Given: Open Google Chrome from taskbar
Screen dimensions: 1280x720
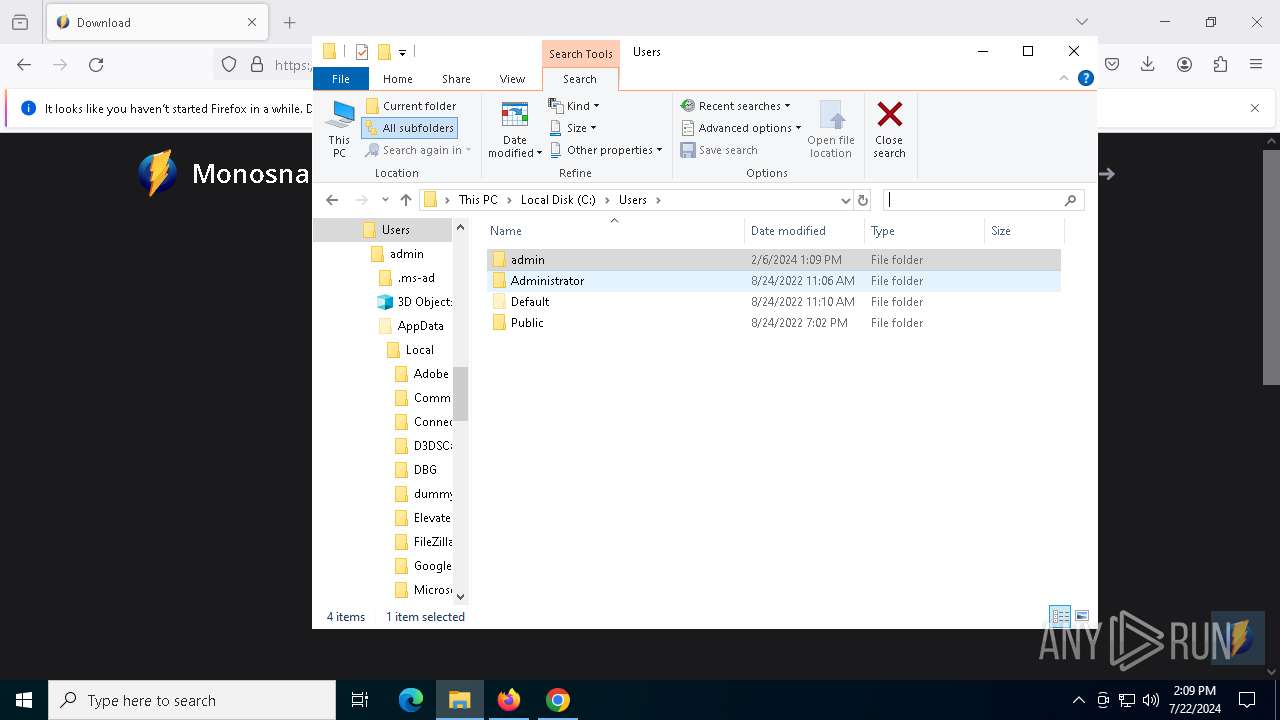Looking at the screenshot, I should click(x=558, y=700).
